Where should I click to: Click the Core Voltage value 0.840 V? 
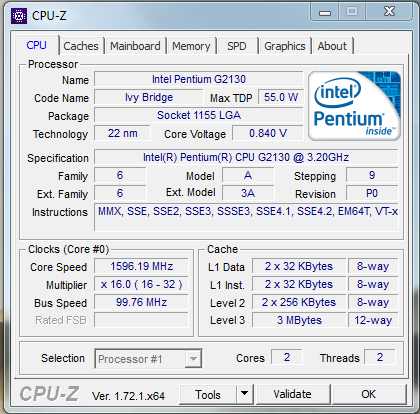tap(268, 133)
